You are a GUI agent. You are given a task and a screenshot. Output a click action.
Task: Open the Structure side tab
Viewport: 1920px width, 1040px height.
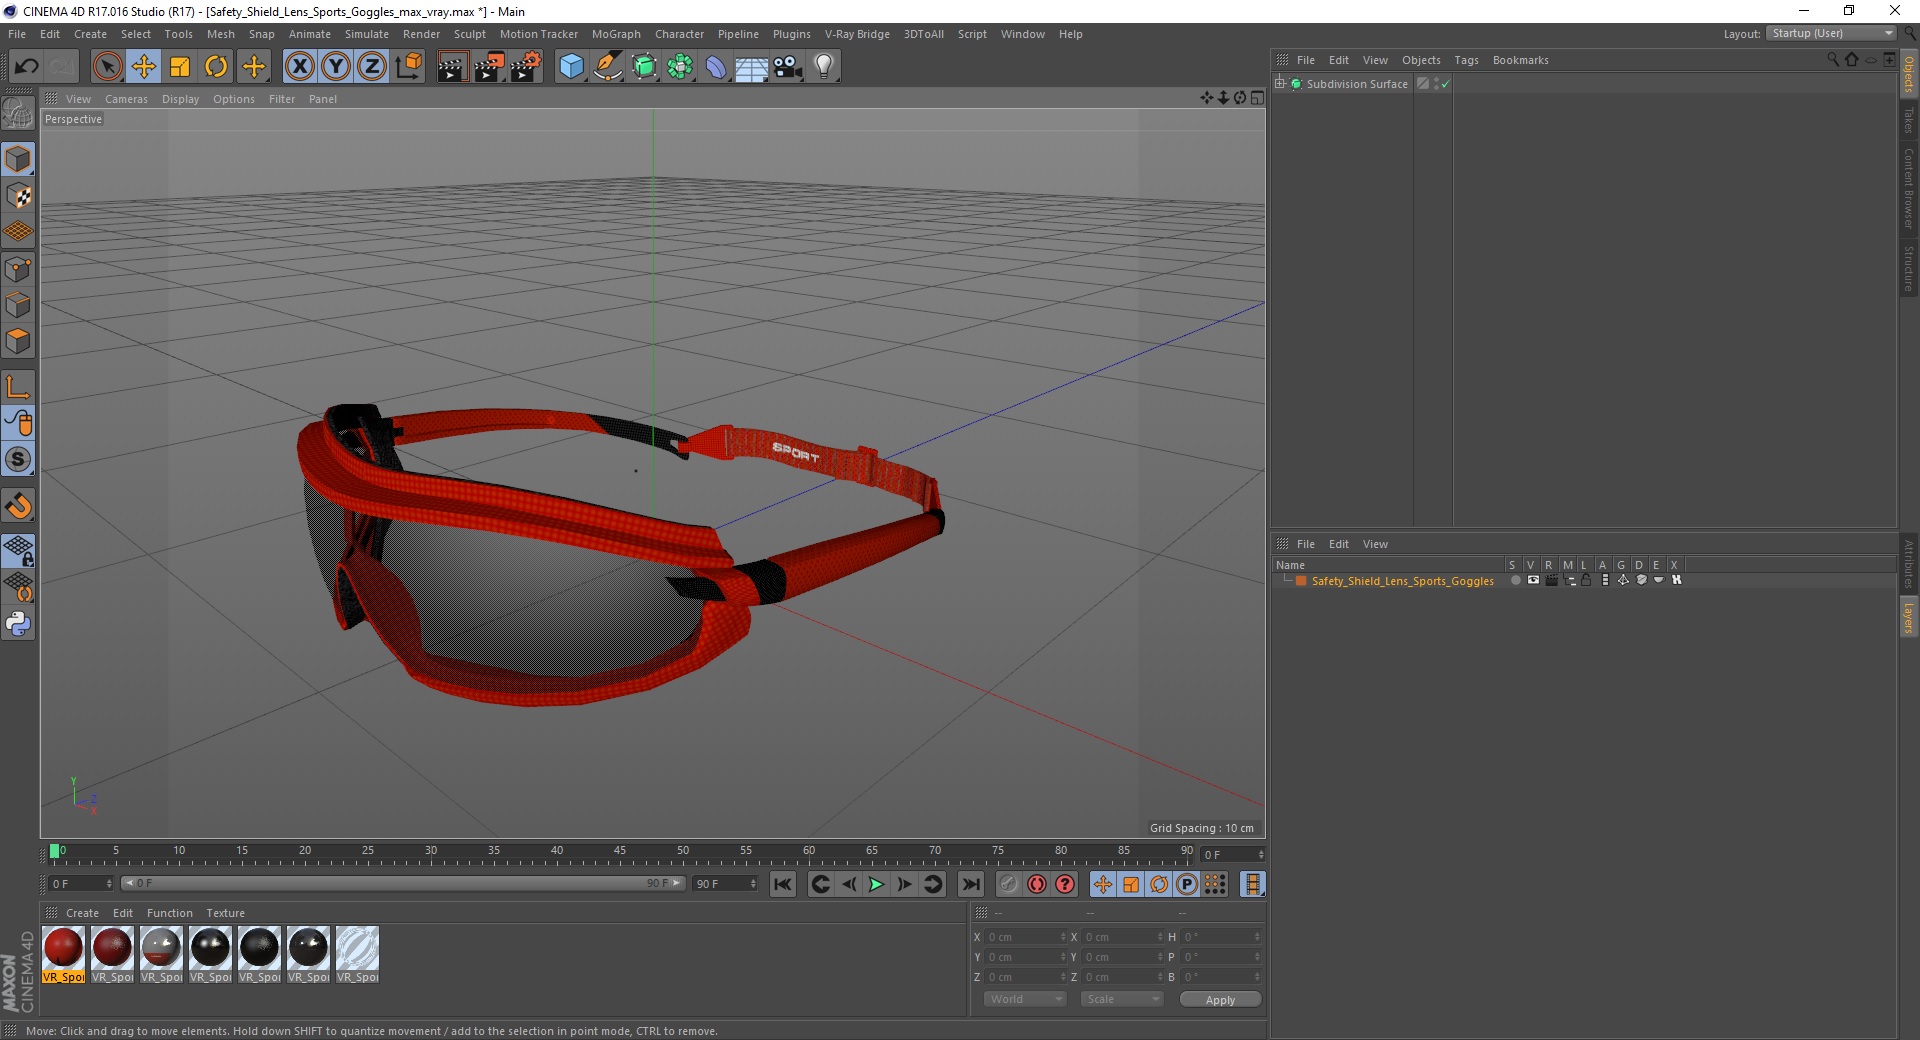pos(1909,268)
